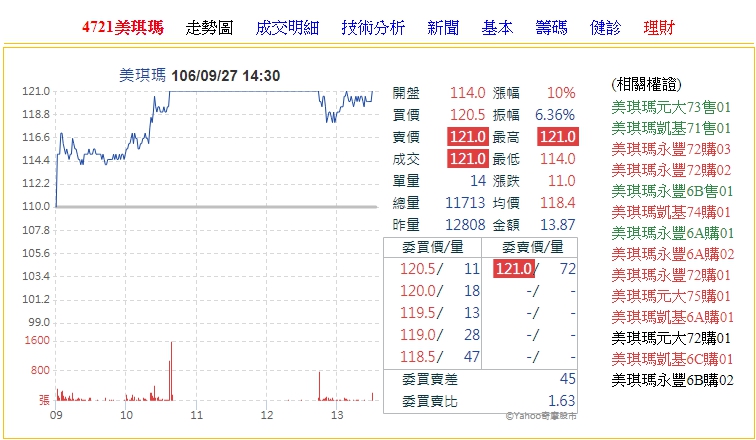
Task: Open warrant 美琪瑪永豐6A購02
Action: coord(673,254)
